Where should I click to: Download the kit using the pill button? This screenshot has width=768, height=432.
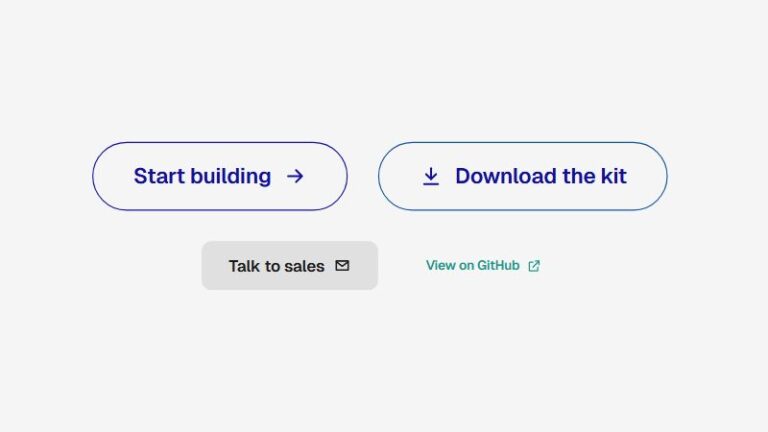(523, 176)
